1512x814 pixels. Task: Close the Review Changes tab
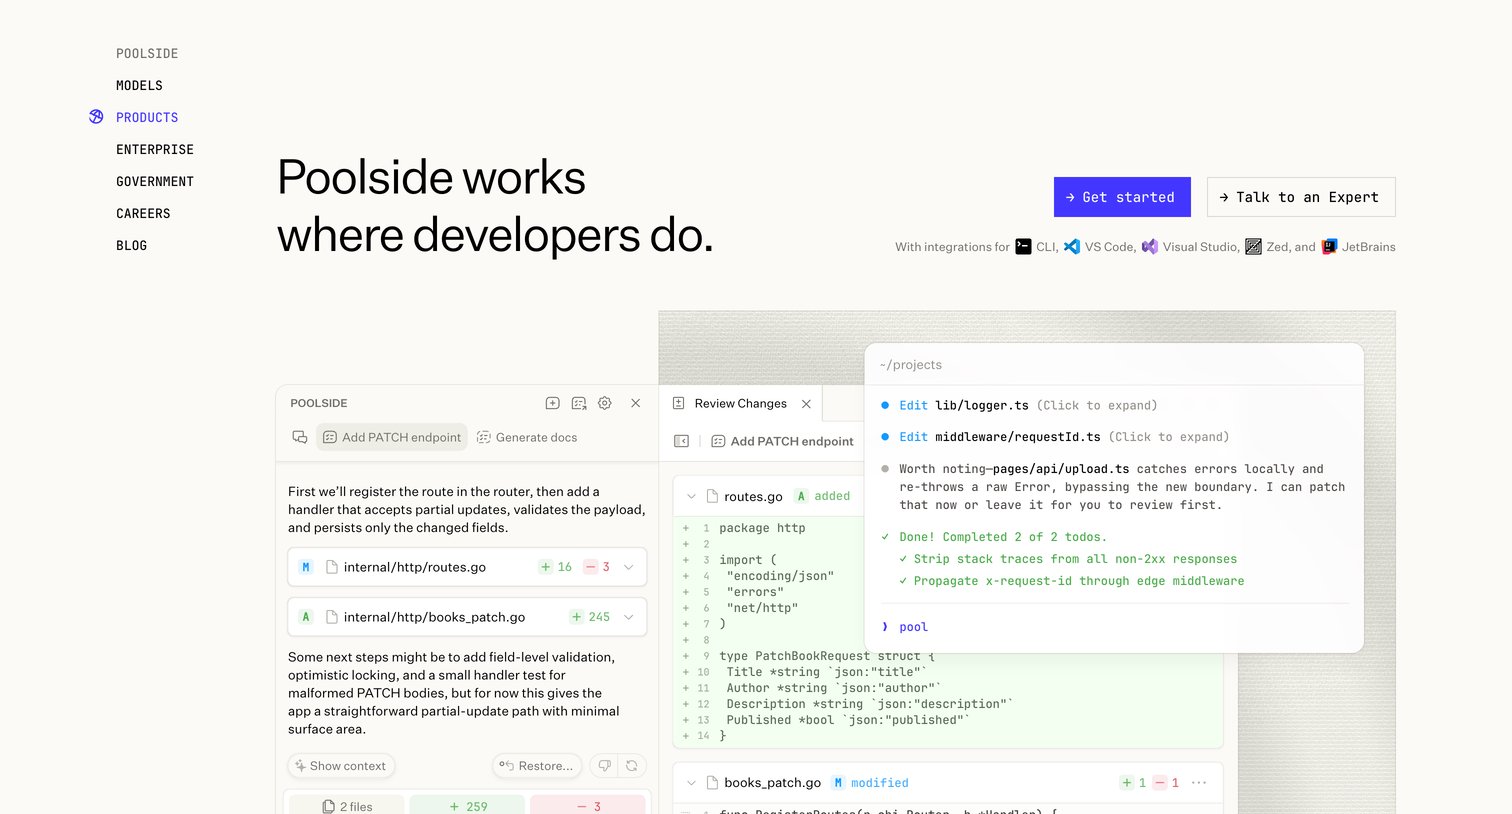(806, 404)
